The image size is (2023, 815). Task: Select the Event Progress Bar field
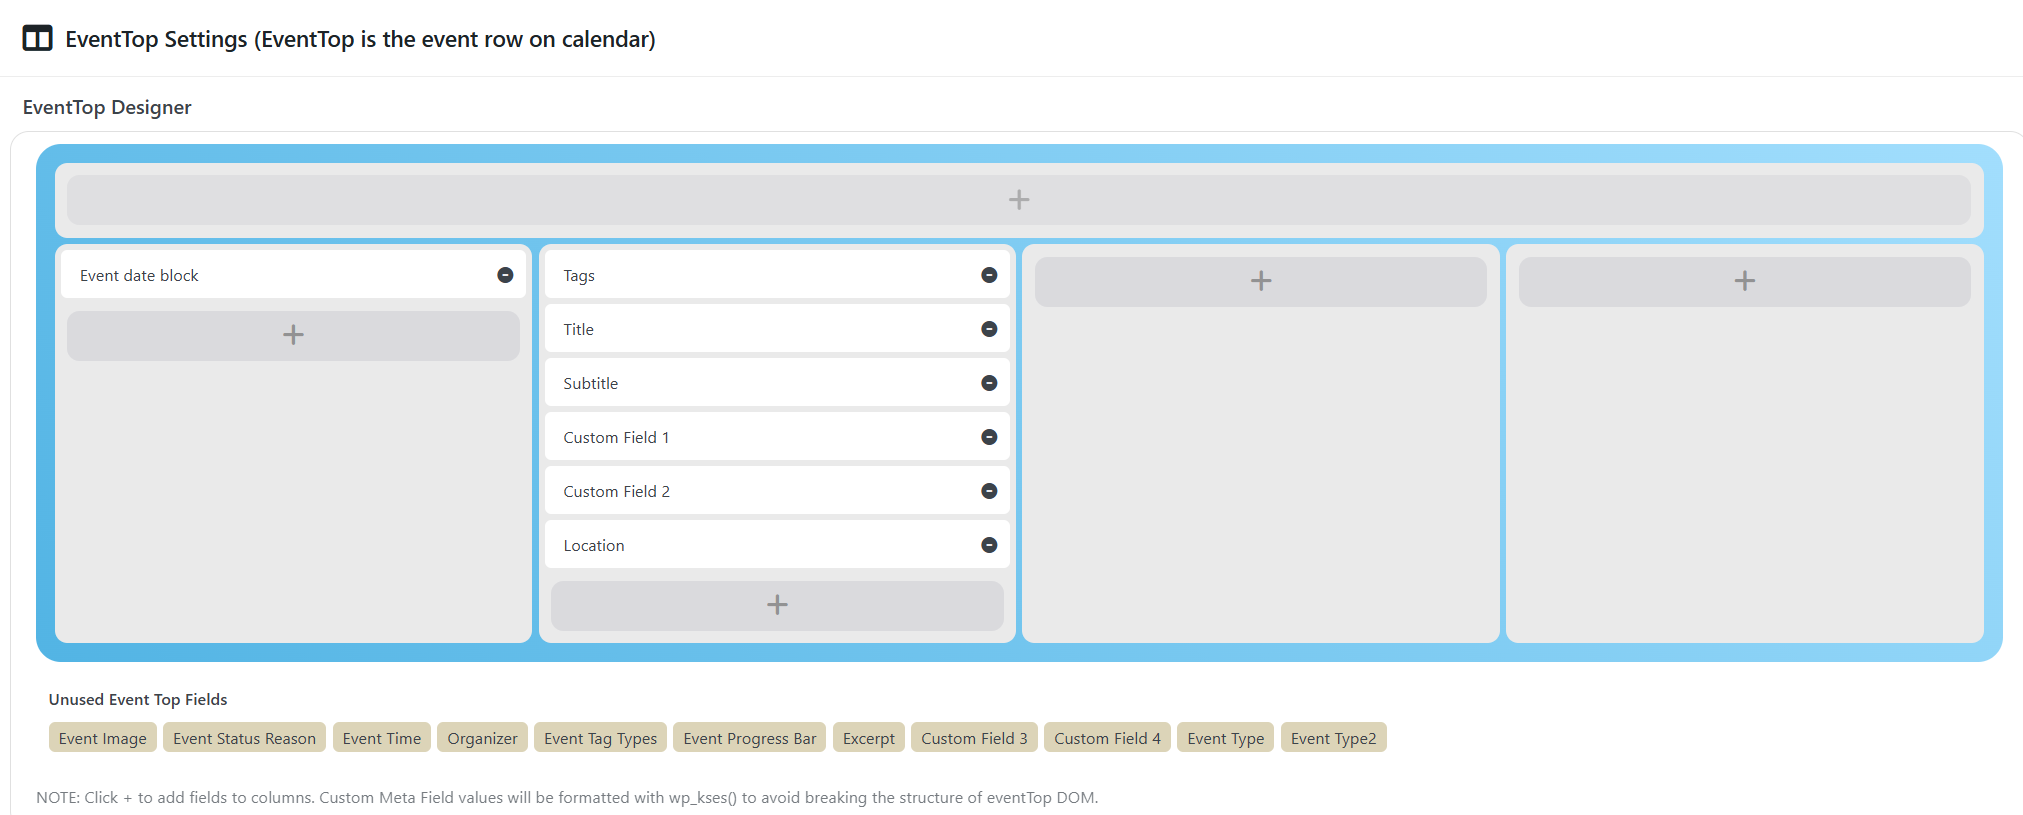click(x=749, y=738)
